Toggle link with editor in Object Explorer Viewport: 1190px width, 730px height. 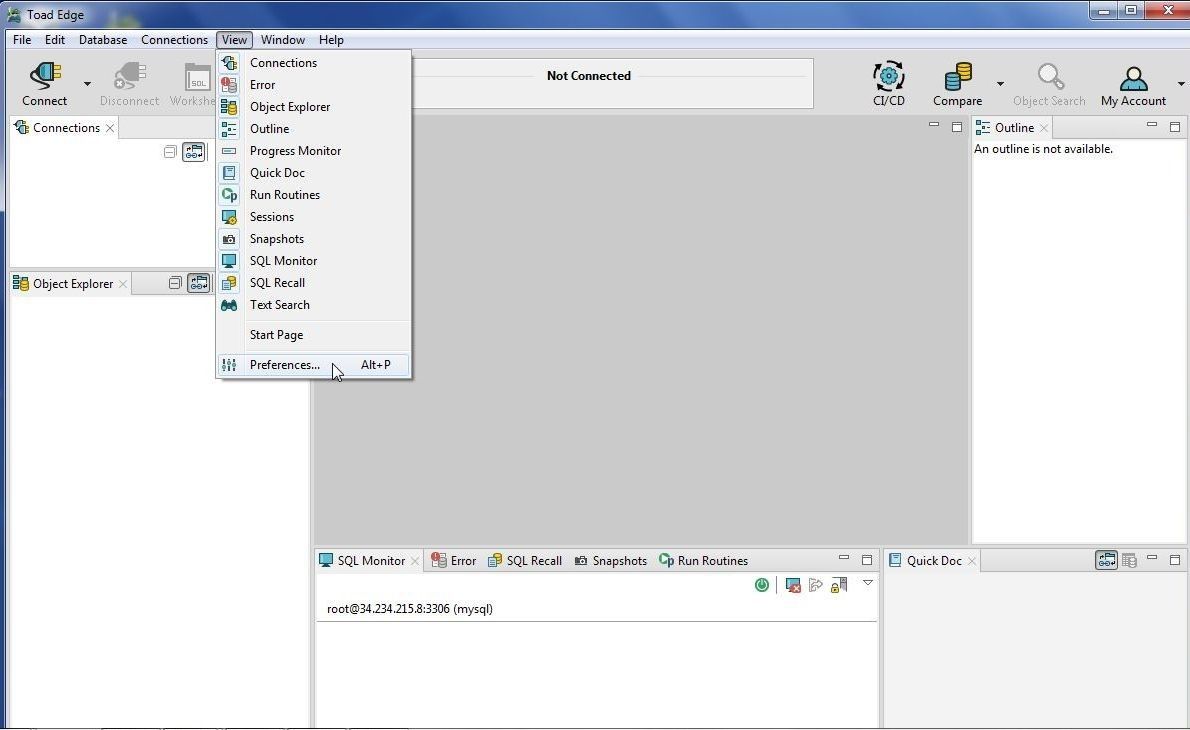[199, 284]
